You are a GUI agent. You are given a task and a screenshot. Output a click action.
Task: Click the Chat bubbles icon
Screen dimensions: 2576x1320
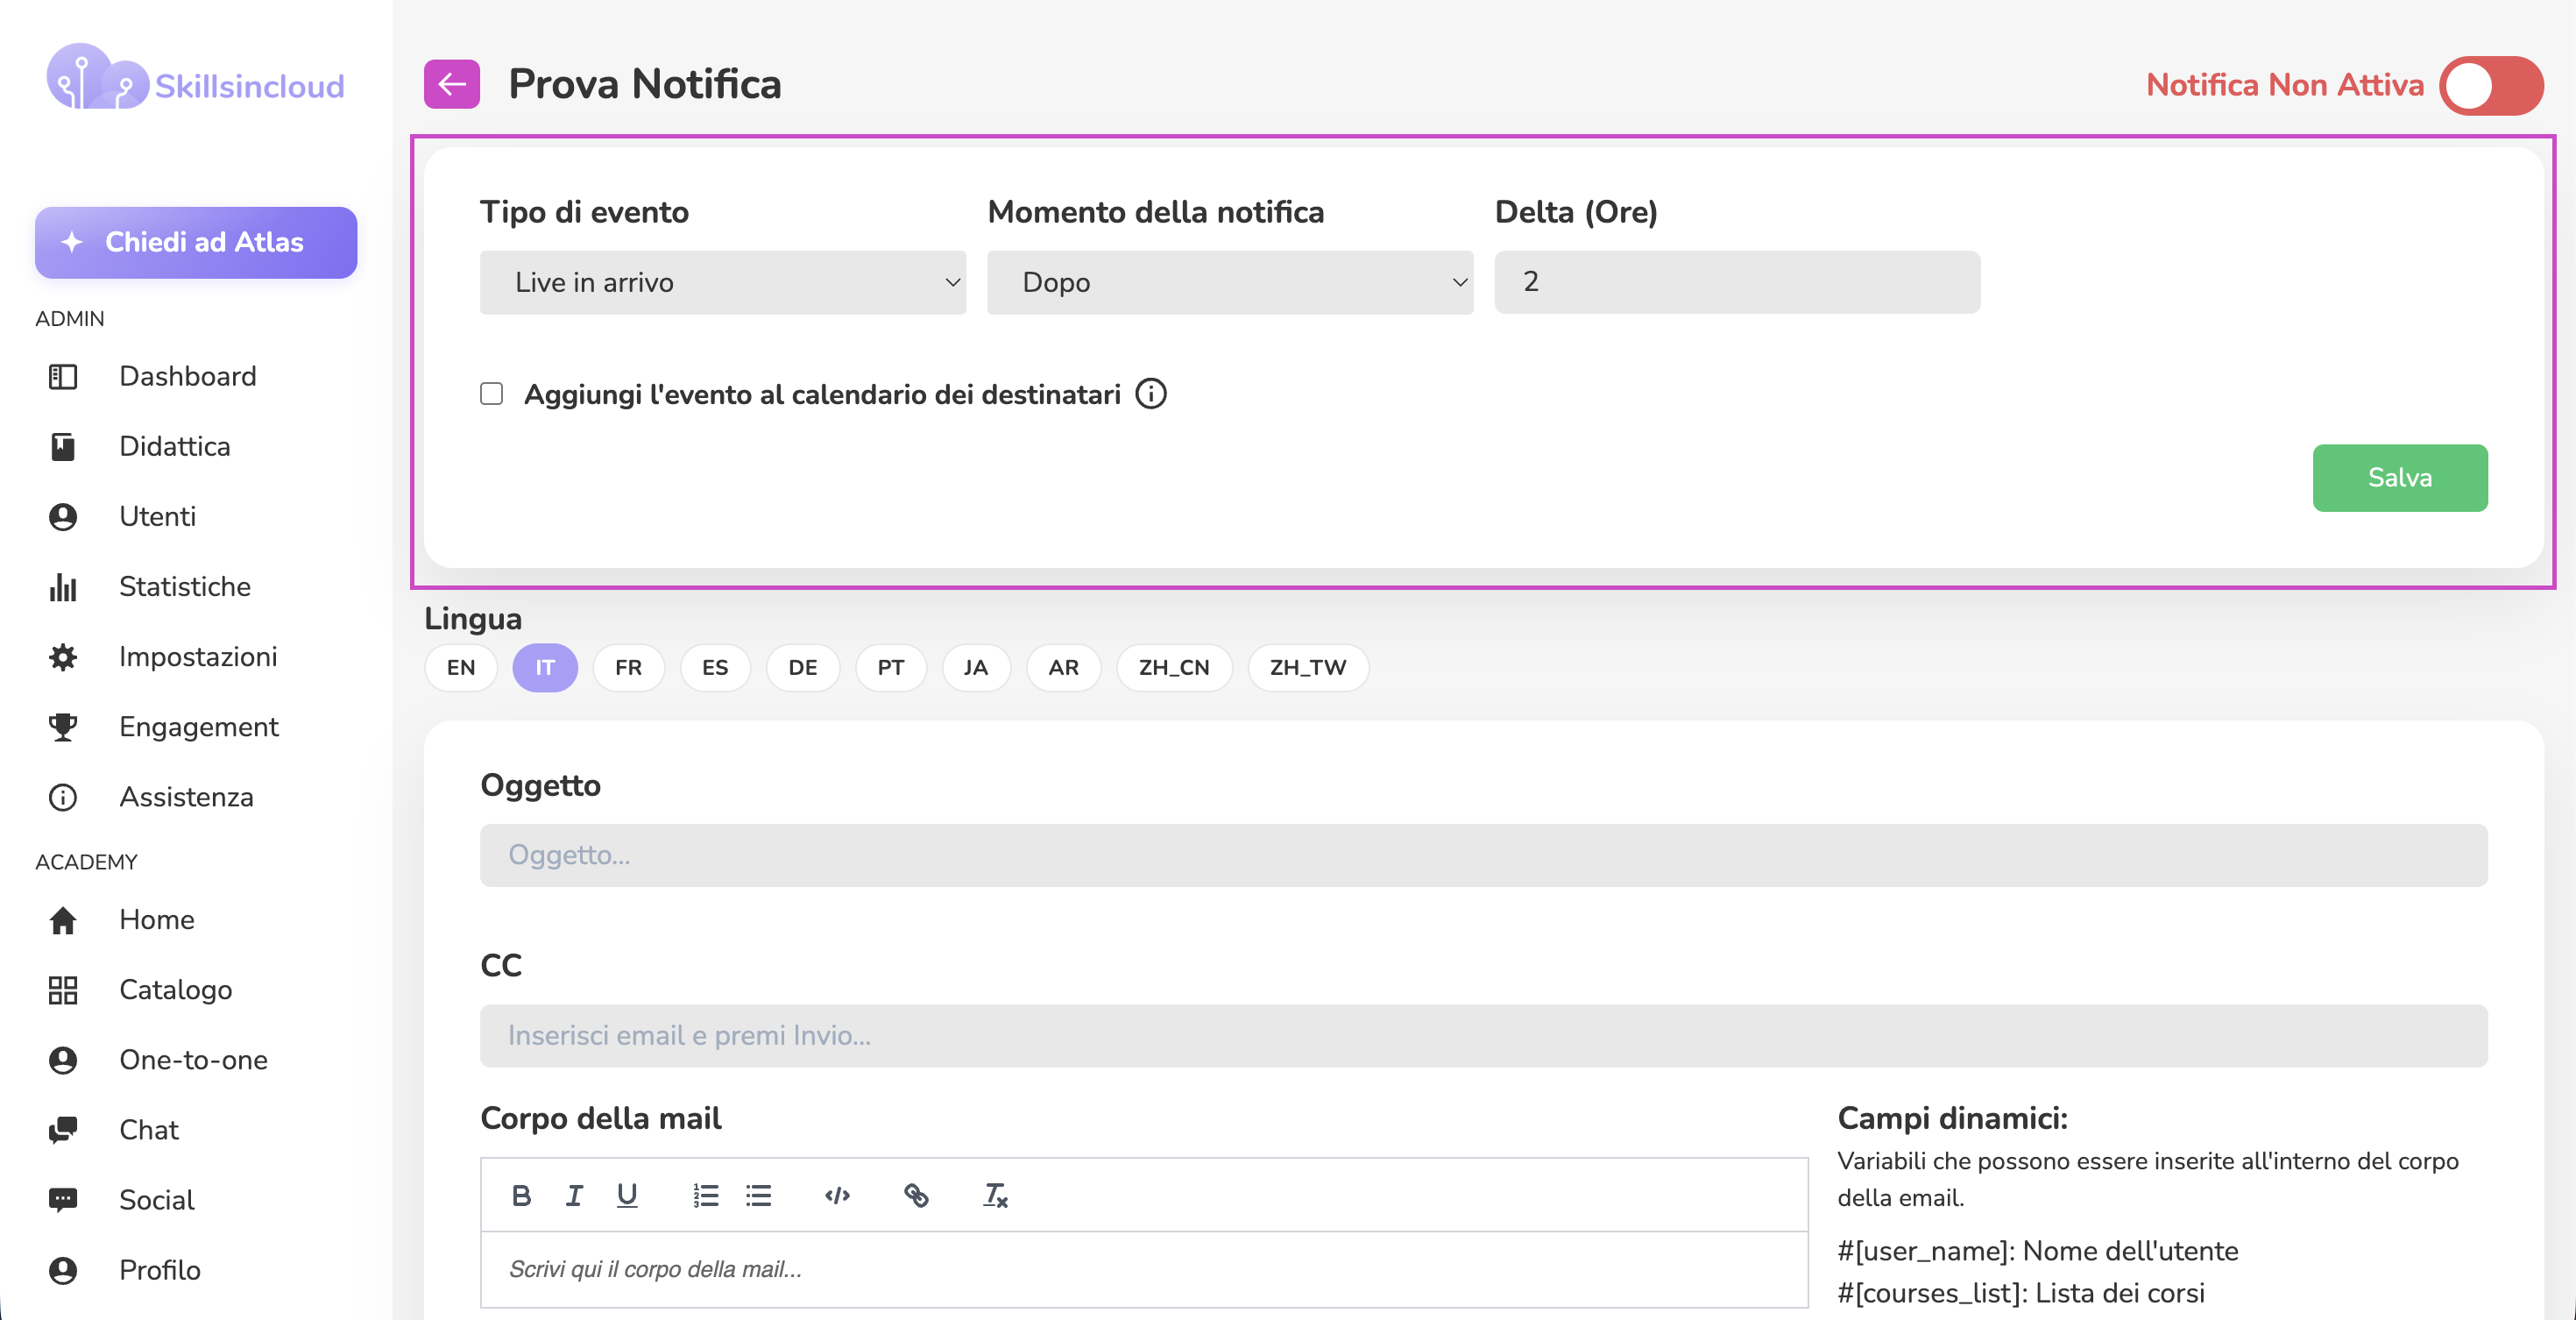[x=63, y=1129]
